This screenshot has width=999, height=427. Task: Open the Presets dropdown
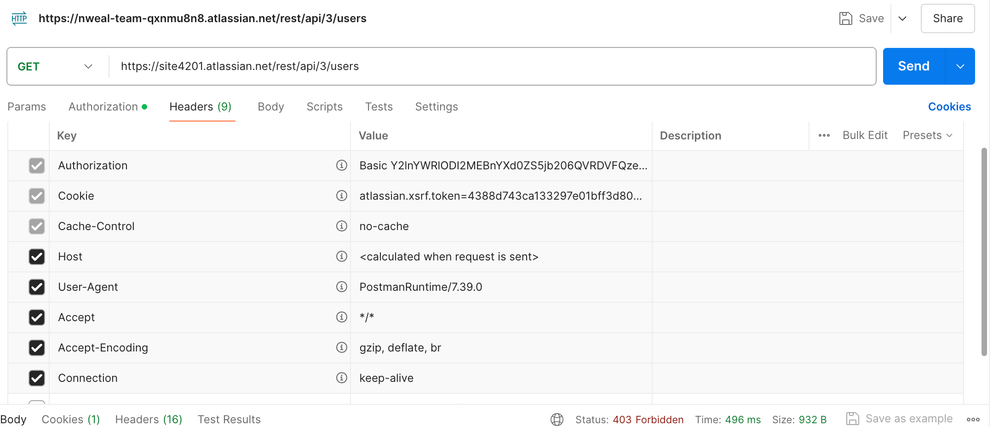[x=927, y=135]
